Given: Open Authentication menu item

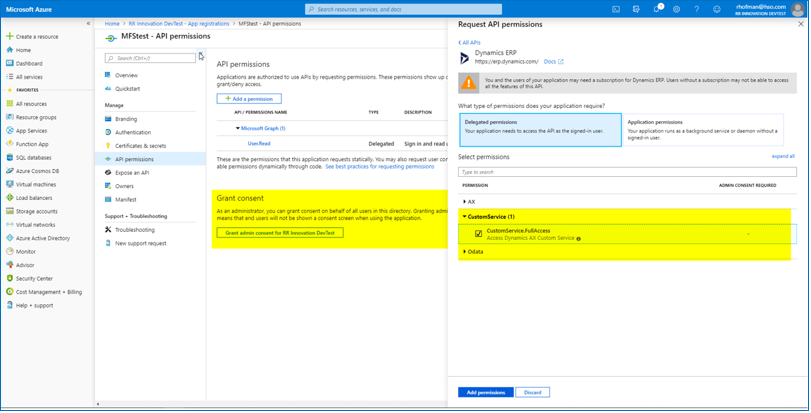Looking at the screenshot, I should coord(133,132).
